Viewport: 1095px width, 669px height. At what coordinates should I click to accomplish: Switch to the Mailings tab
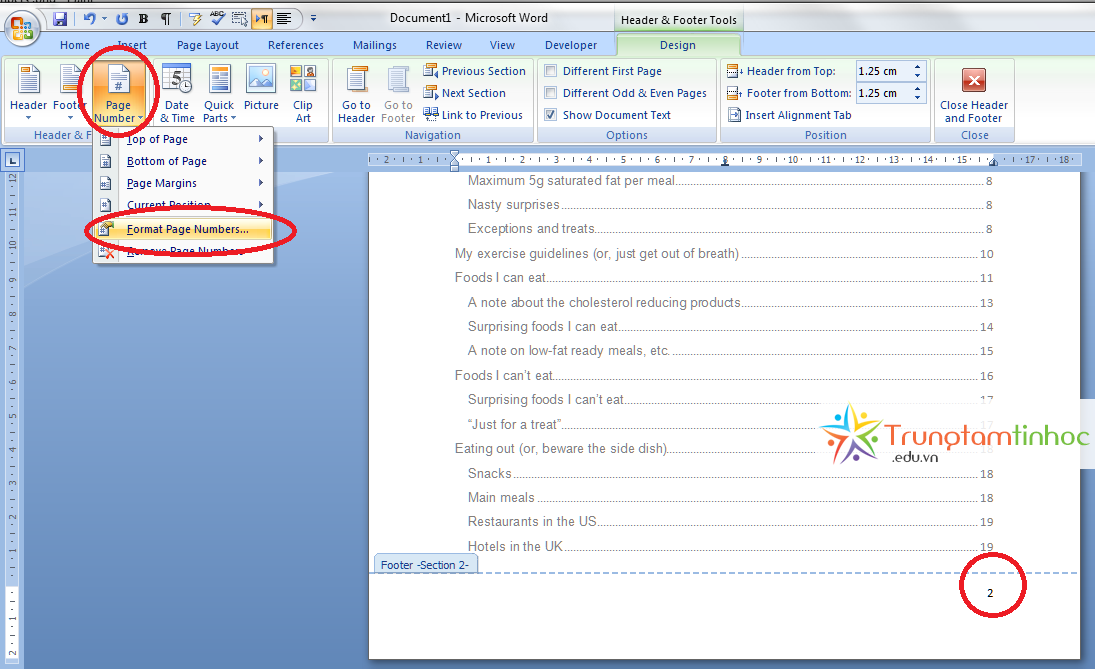point(374,45)
